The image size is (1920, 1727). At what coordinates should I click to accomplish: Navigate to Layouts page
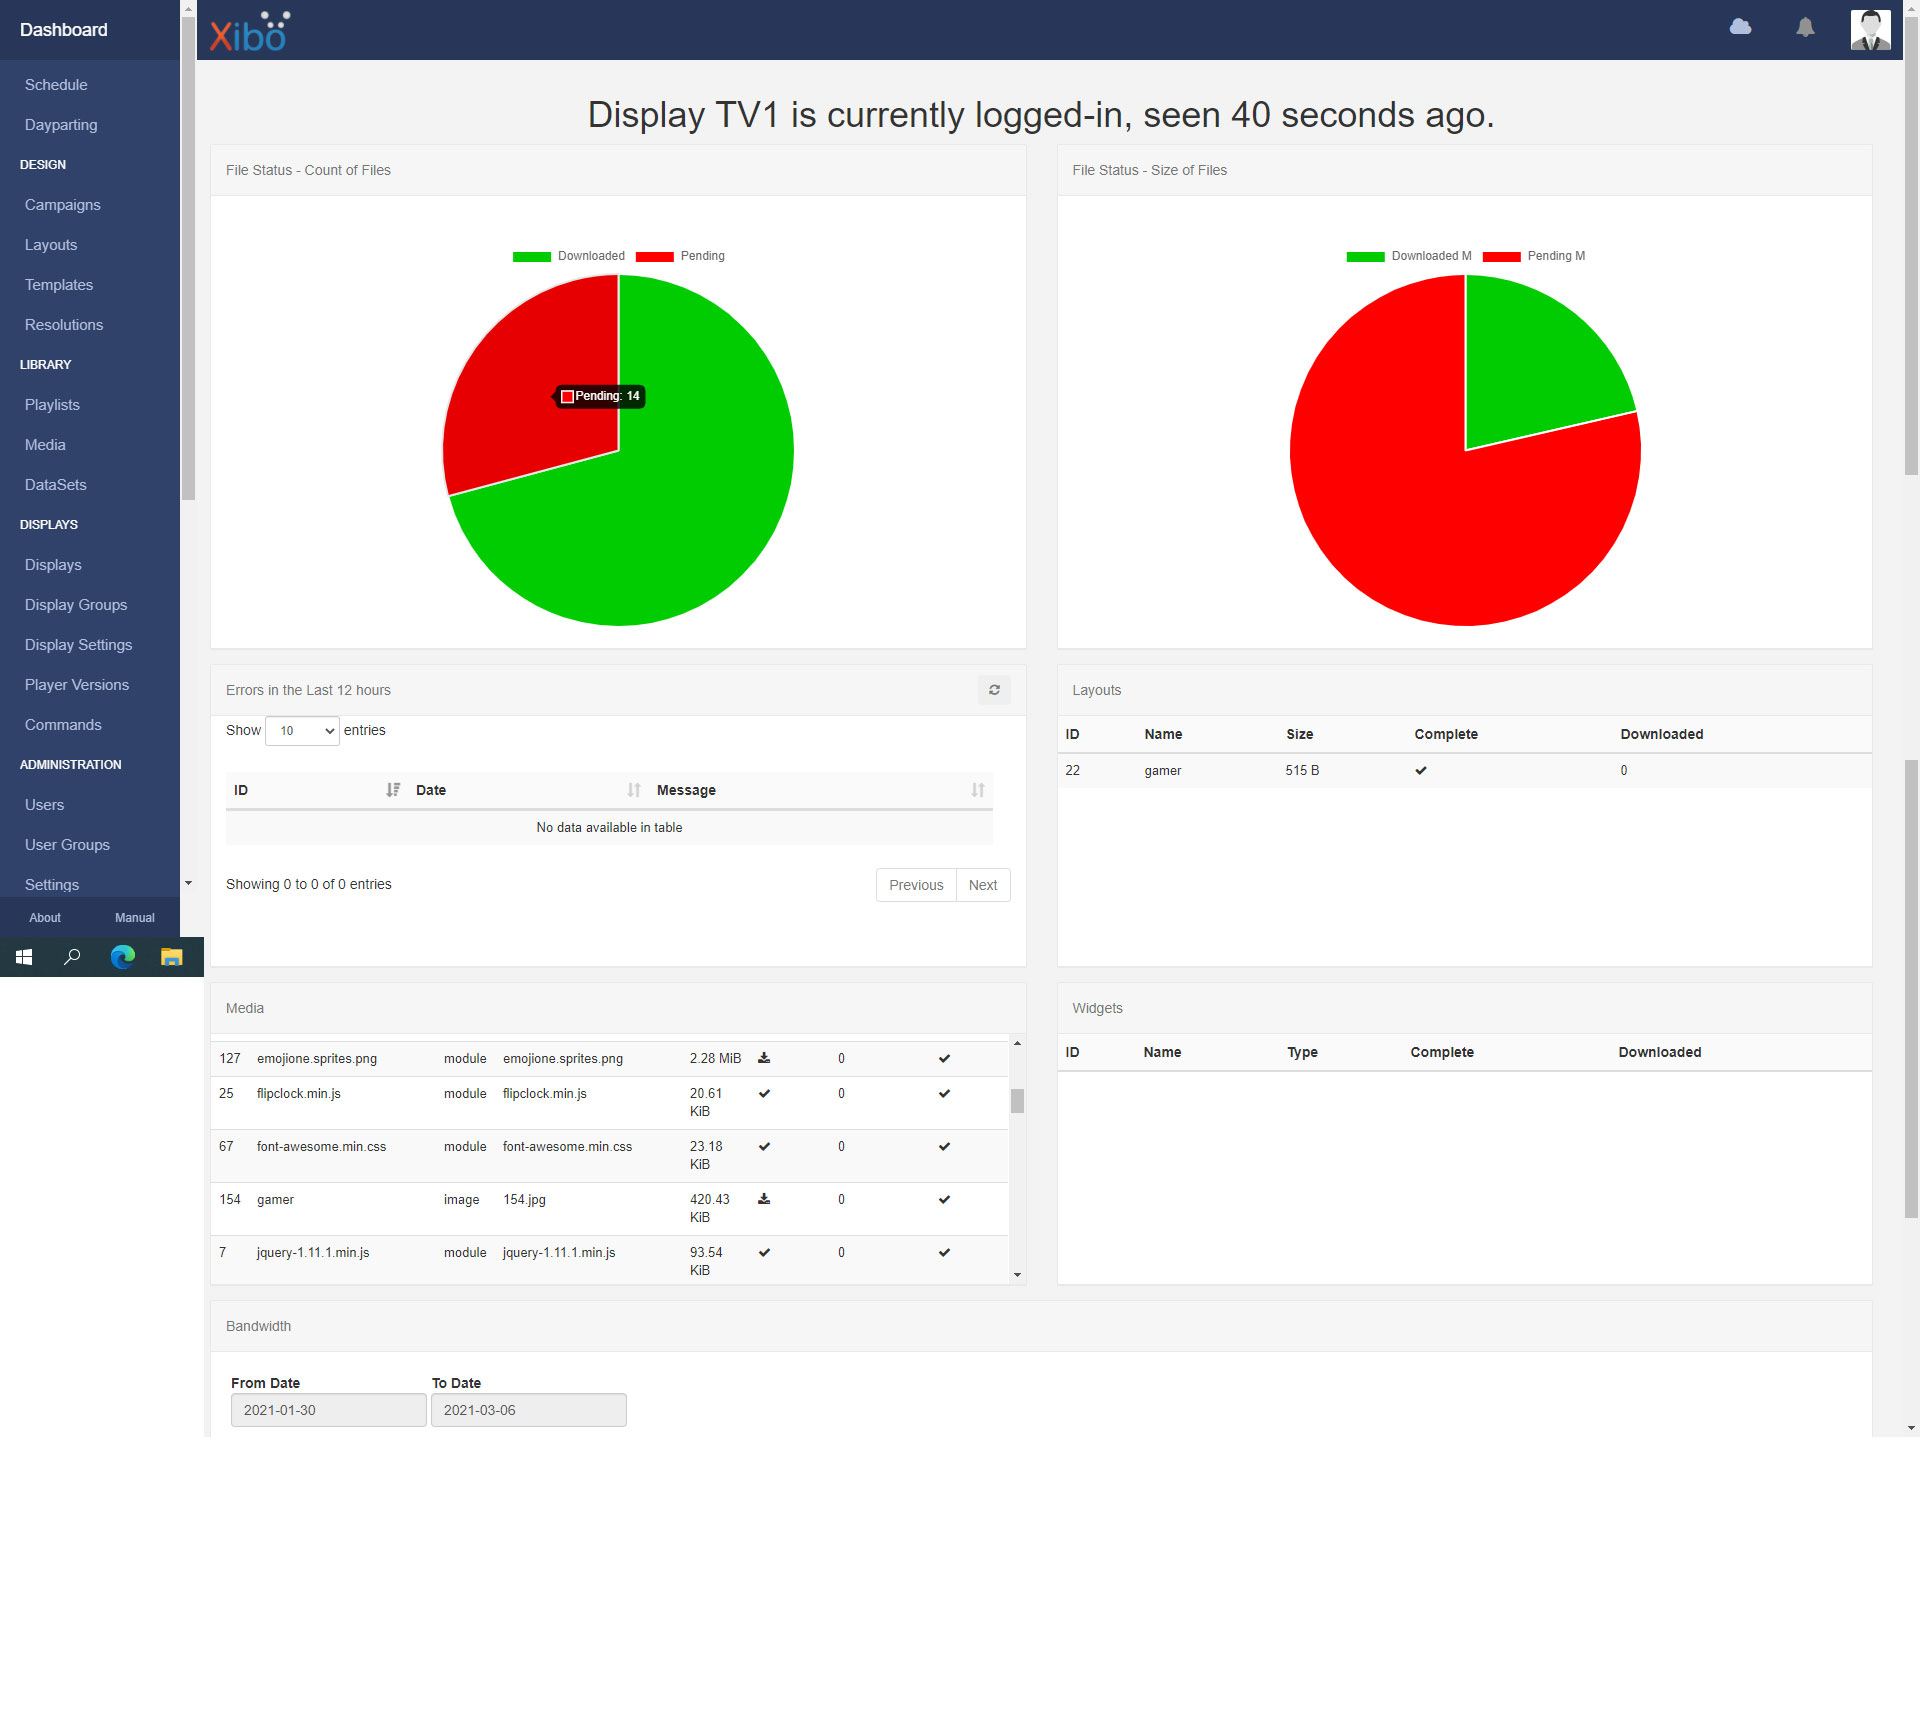tap(51, 245)
